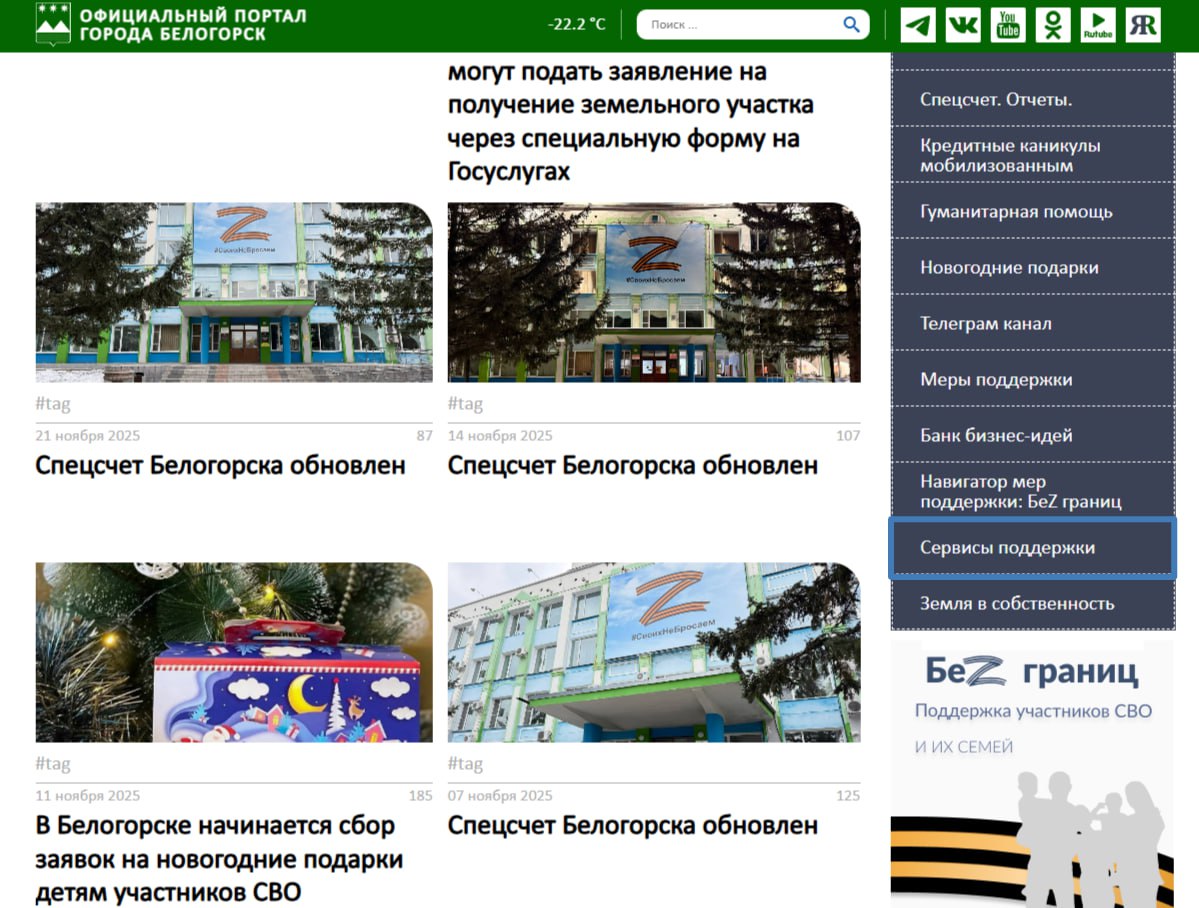The width and height of the screenshot is (1199, 908).
Task: Open the YouTube channel icon
Action: coord(1008,25)
